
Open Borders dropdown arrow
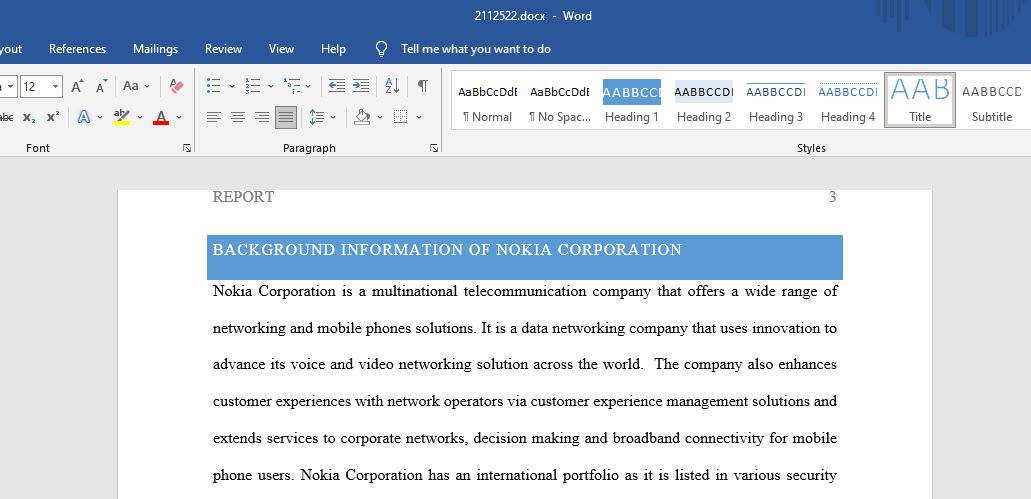[x=419, y=118]
